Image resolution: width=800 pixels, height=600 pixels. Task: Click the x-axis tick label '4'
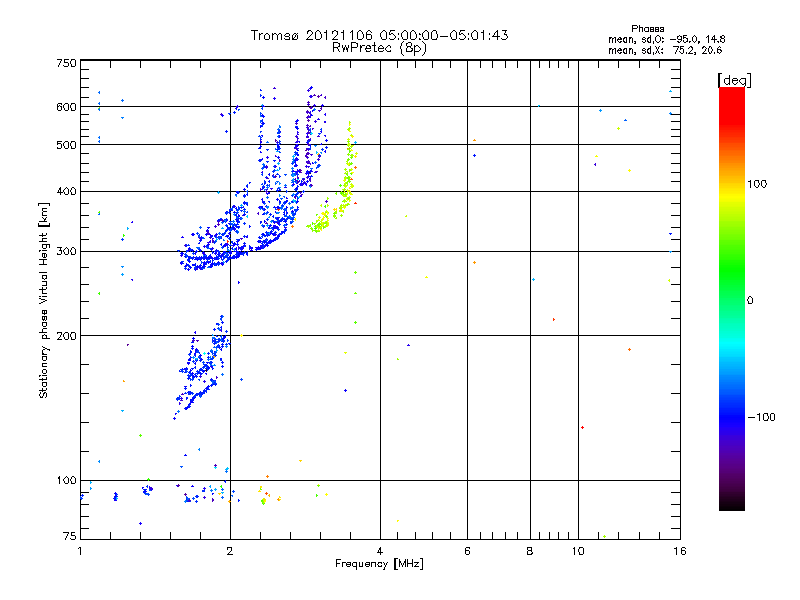pos(380,551)
